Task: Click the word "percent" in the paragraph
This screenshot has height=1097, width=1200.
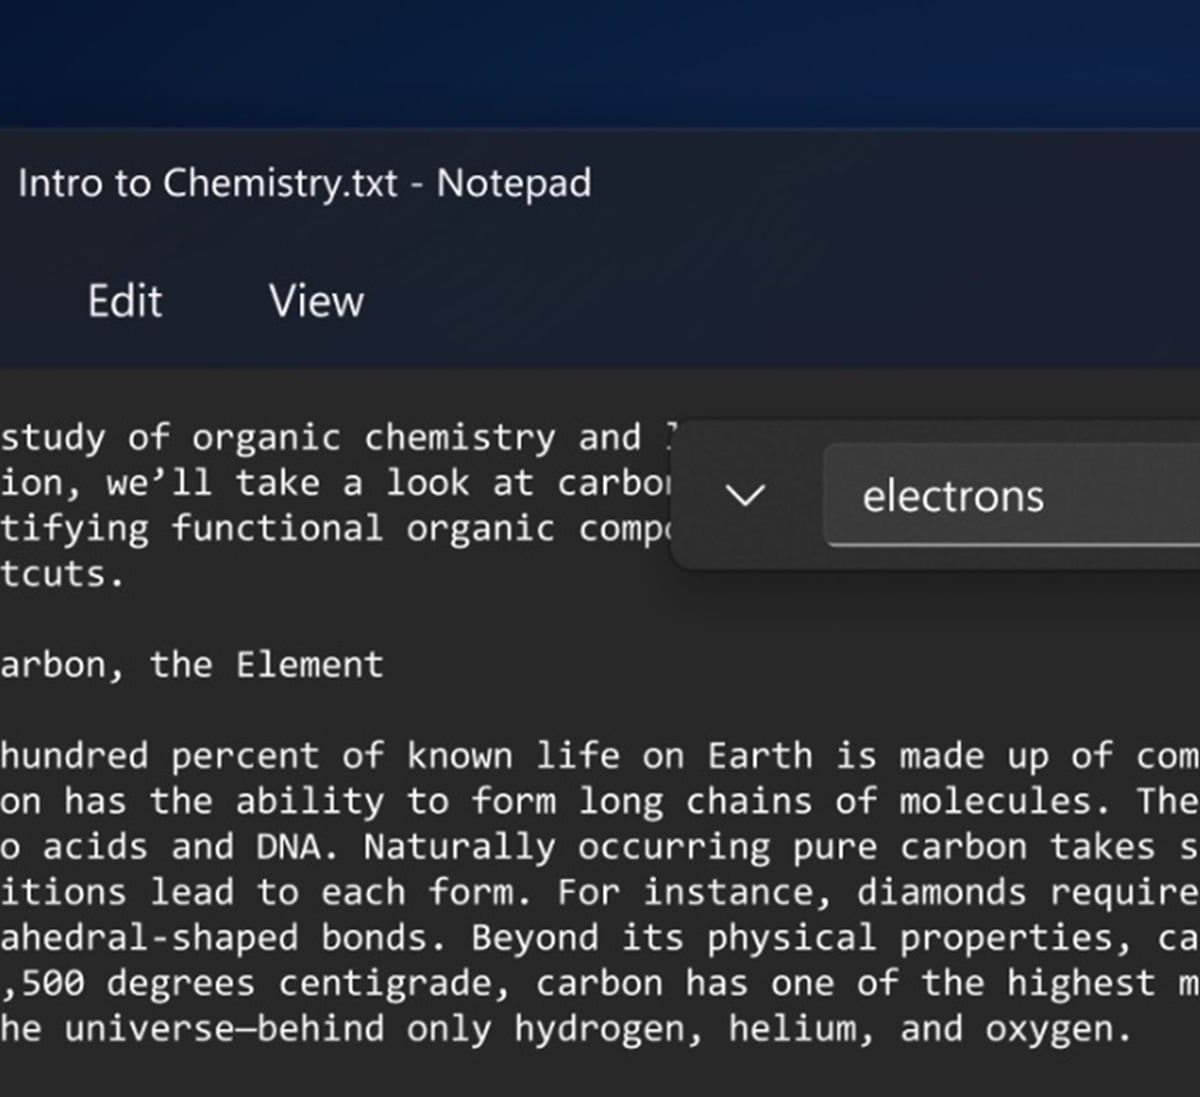Action: tap(244, 756)
